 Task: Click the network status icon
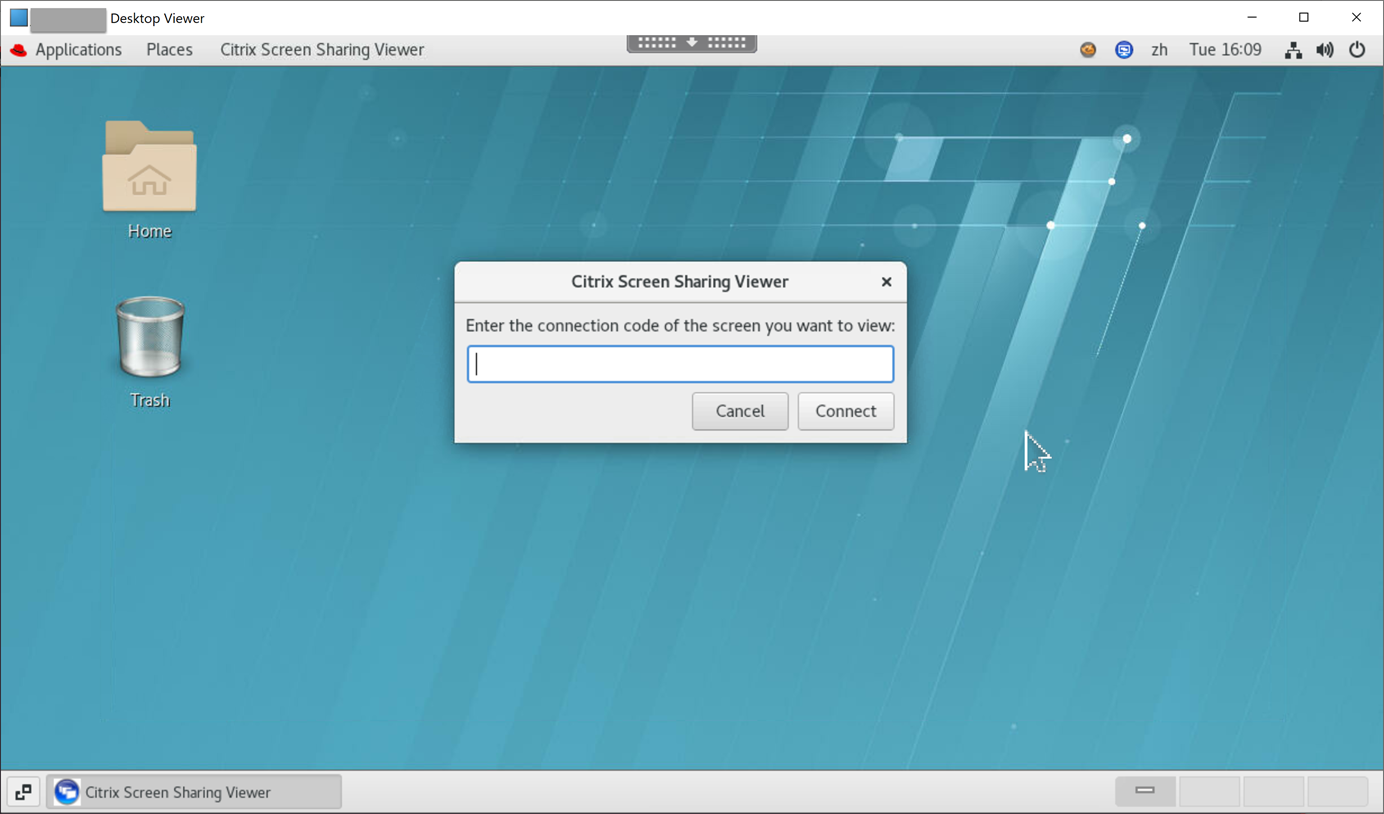(1293, 50)
